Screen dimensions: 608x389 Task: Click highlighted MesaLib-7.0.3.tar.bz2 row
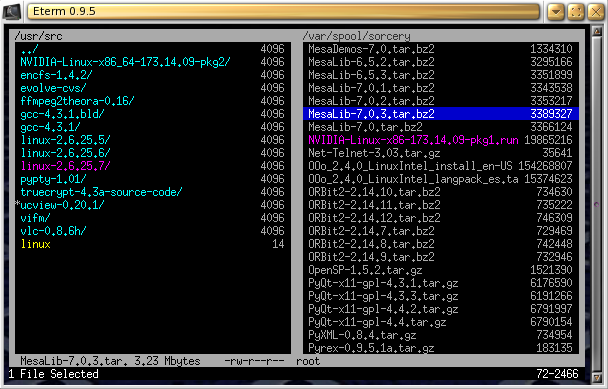440,114
